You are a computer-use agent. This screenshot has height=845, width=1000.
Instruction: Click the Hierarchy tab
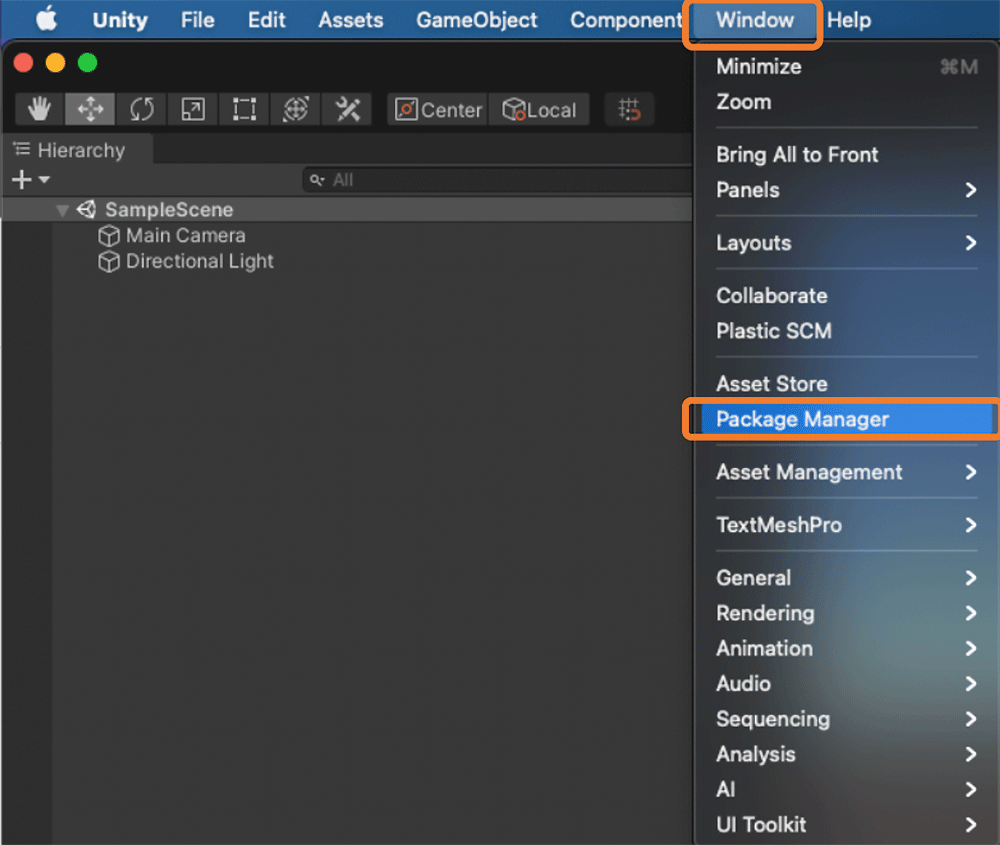[80, 150]
